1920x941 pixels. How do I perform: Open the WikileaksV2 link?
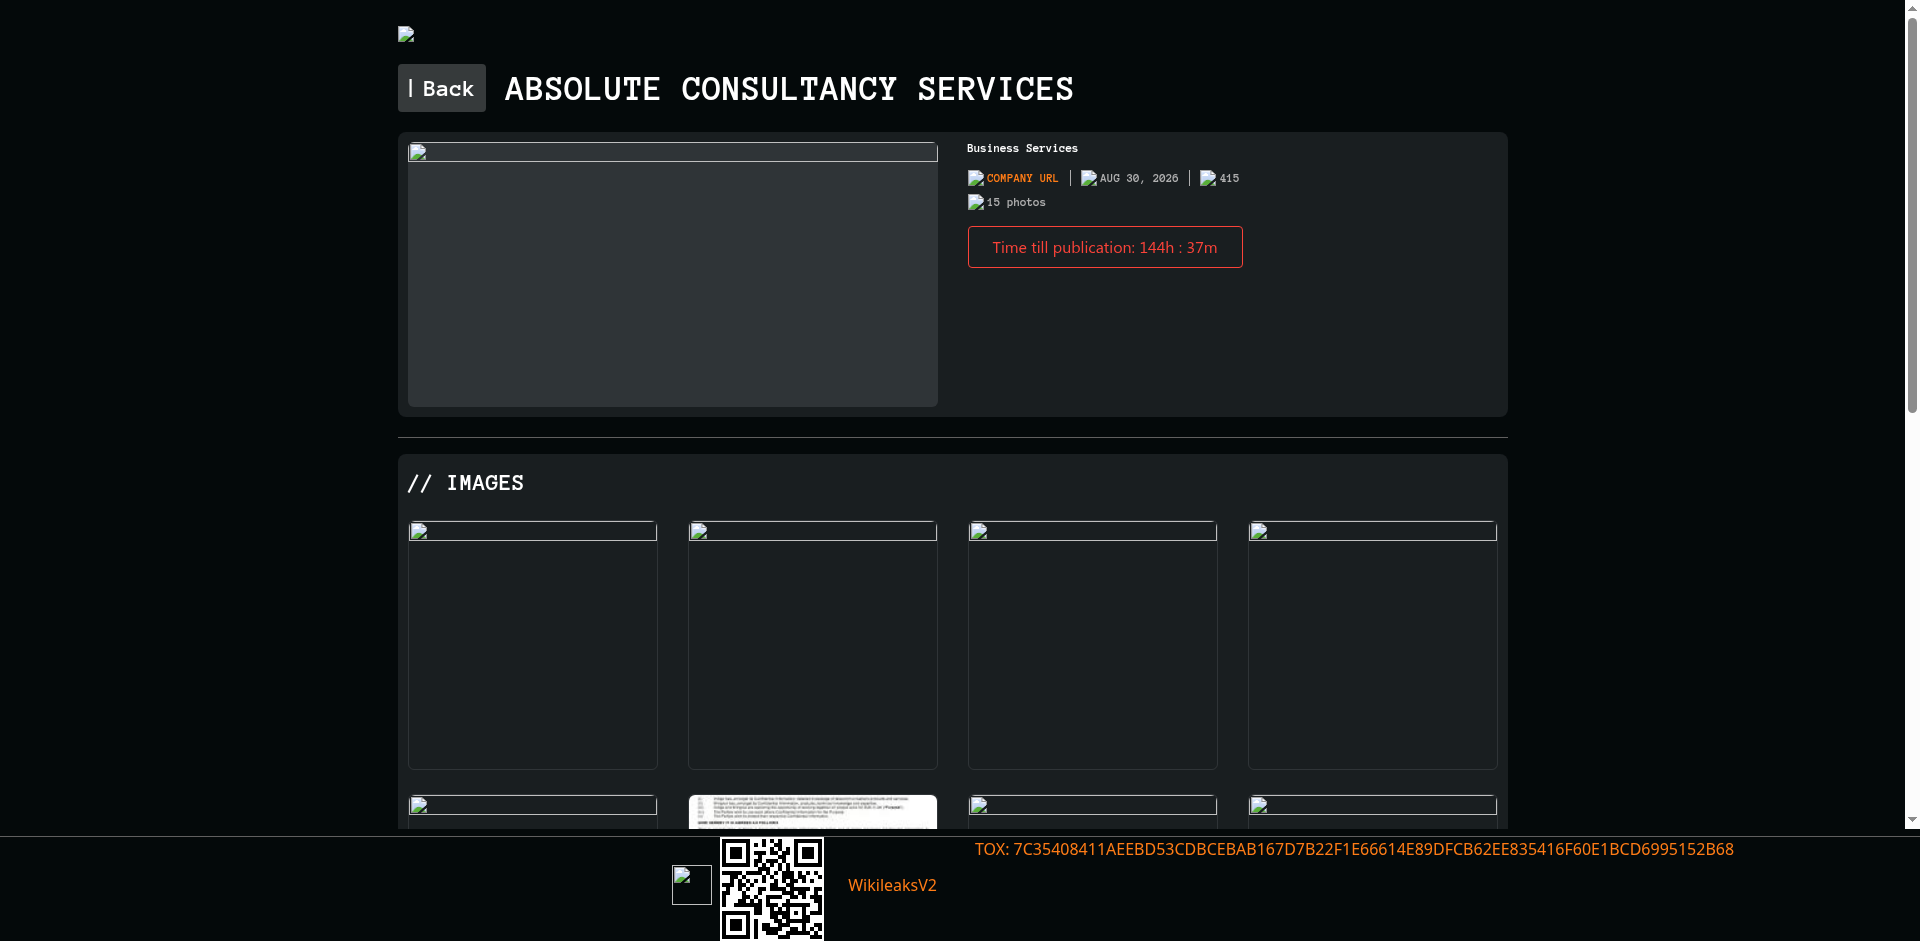tap(892, 885)
